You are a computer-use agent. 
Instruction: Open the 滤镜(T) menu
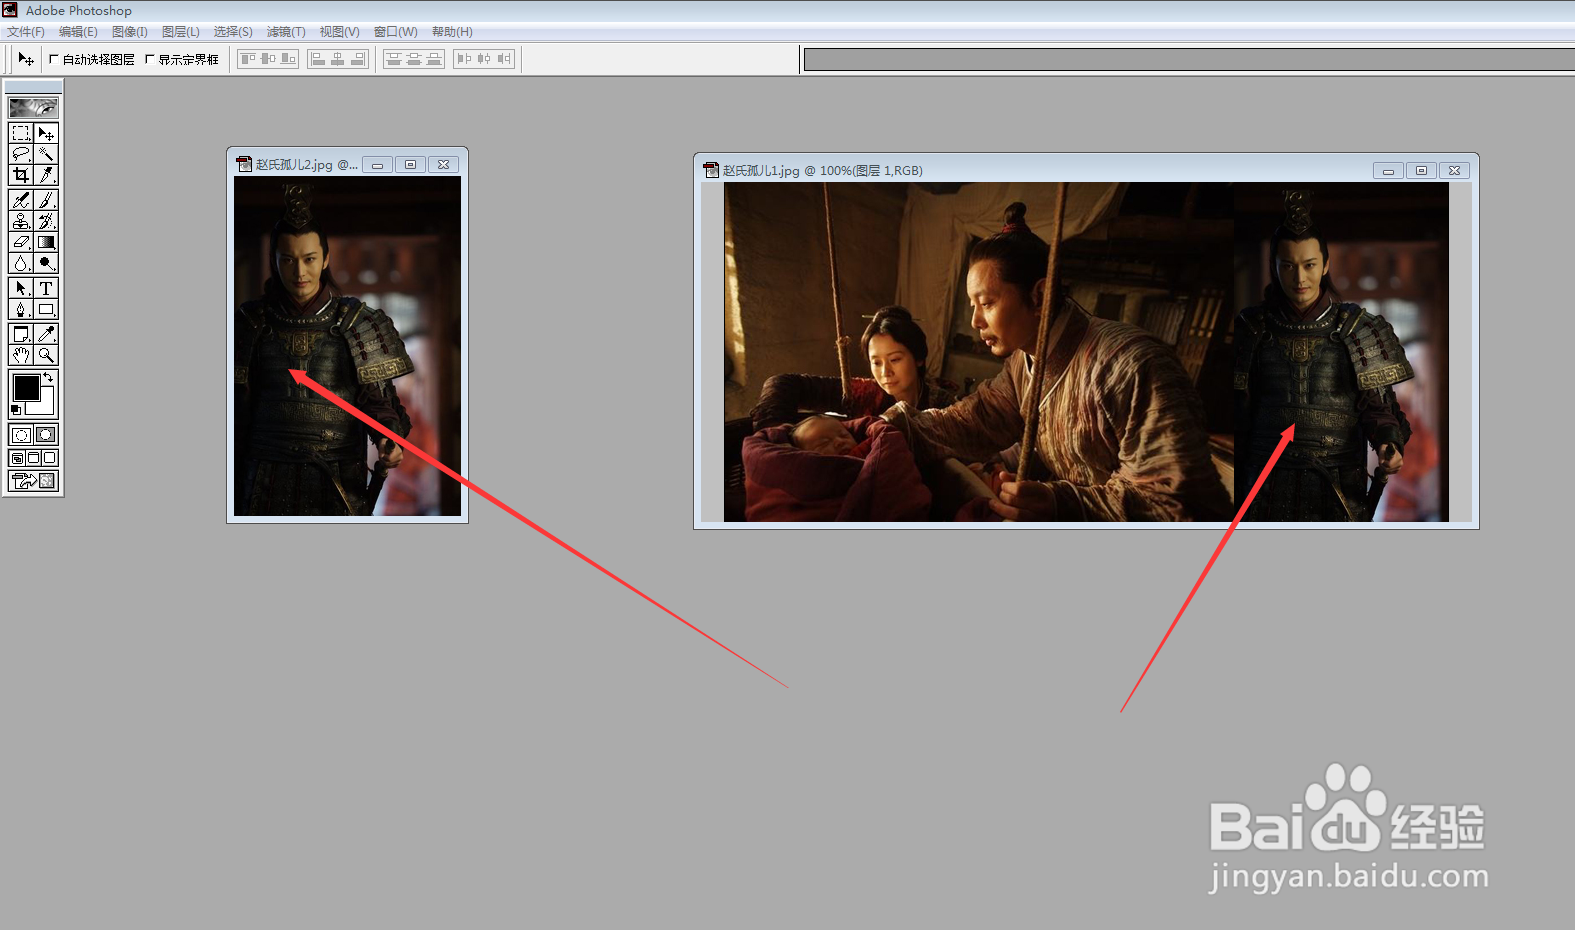[x=286, y=32]
